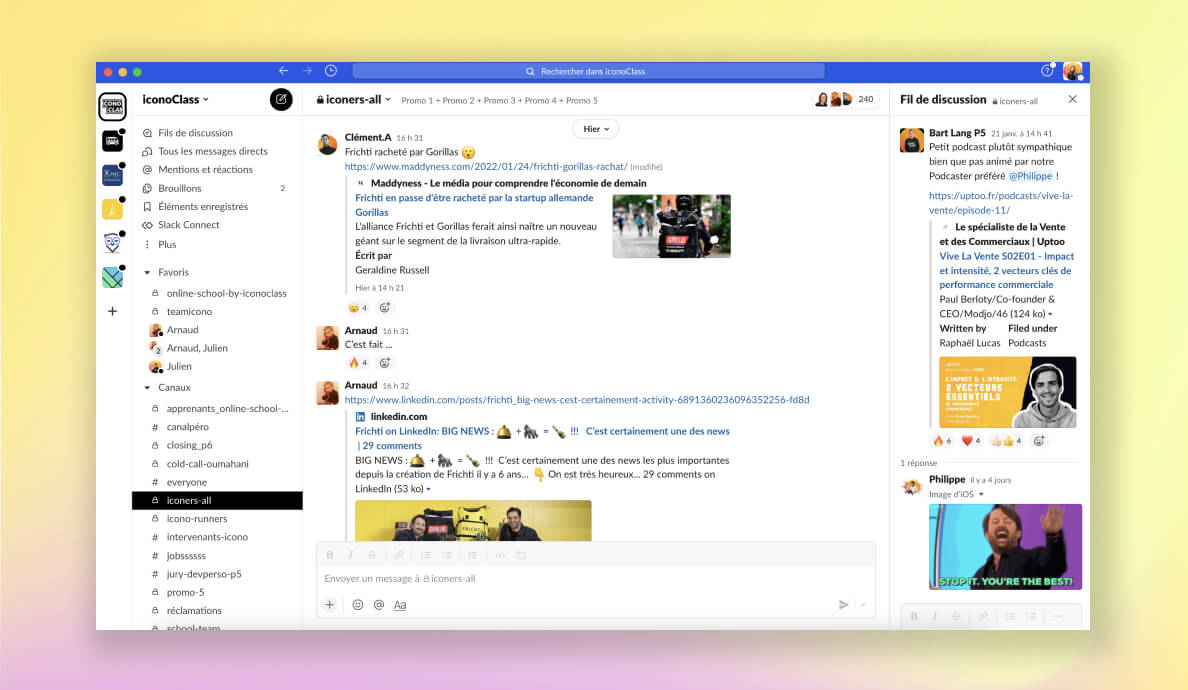
Task: Toggle heart reaction in thread
Action: (x=971, y=441)
